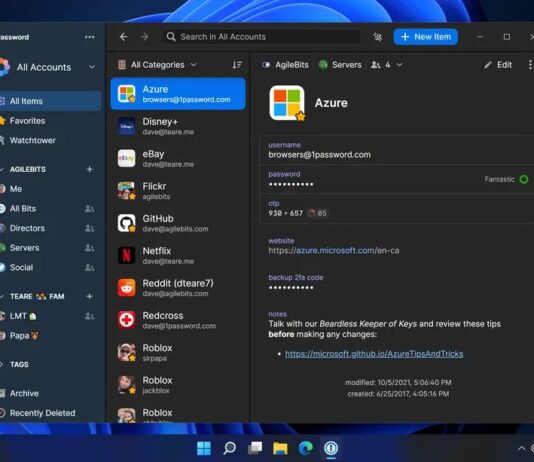Click the 1Password icon on the taskbar
The image size is (534, 462).
tap(331, 448)
